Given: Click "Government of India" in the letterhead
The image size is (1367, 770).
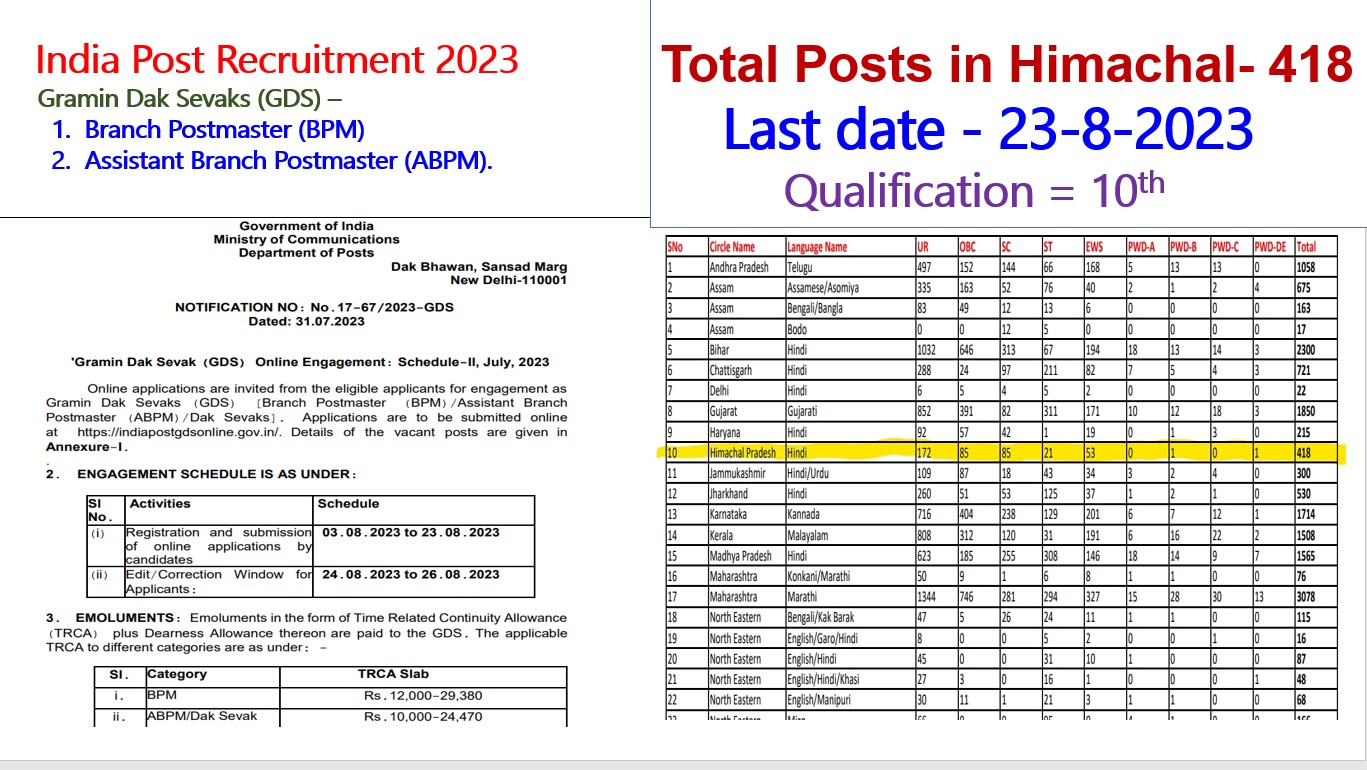Looking at the screenshot, I should (x=306, y=226).
